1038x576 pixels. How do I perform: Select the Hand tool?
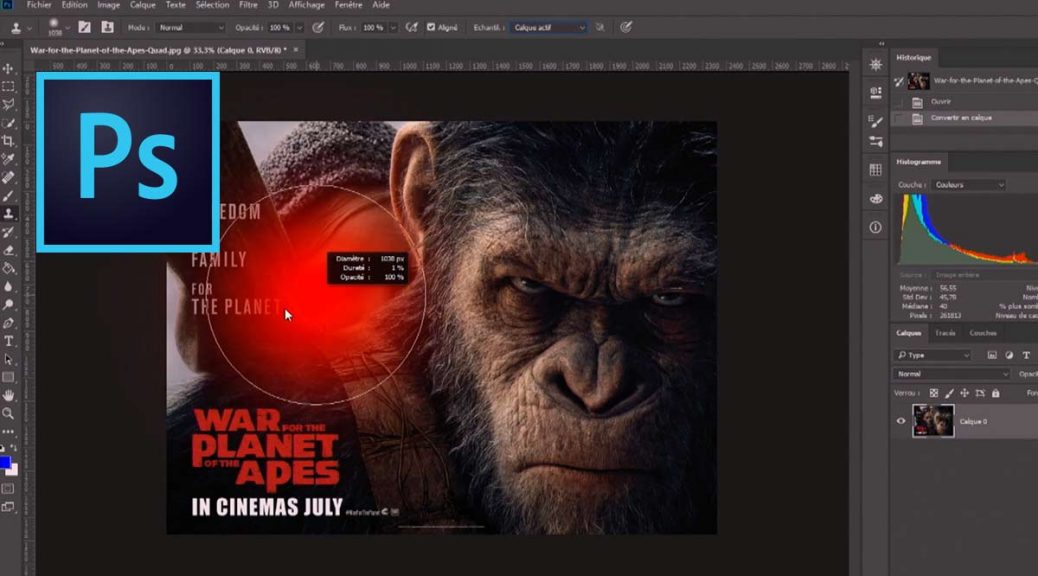pyautogui.click(x=8, y=395)
